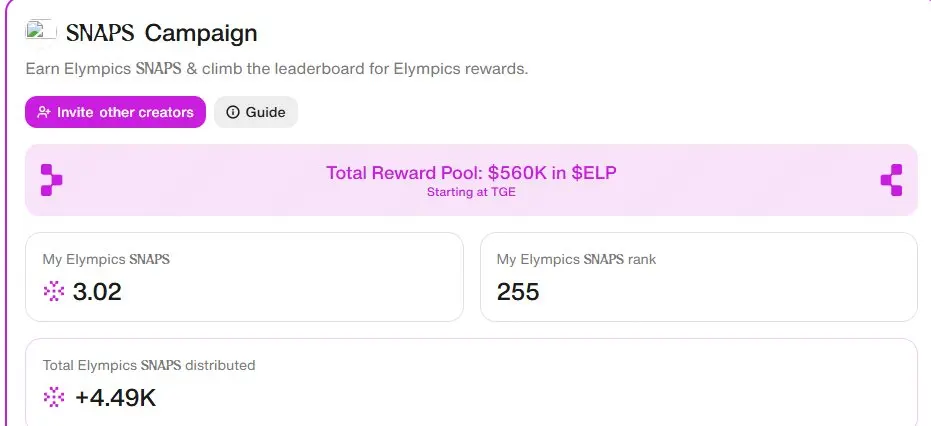Click the right Elympics logo in reward banner
This screenshot has height=426, width=931.
tap(891, 180)
